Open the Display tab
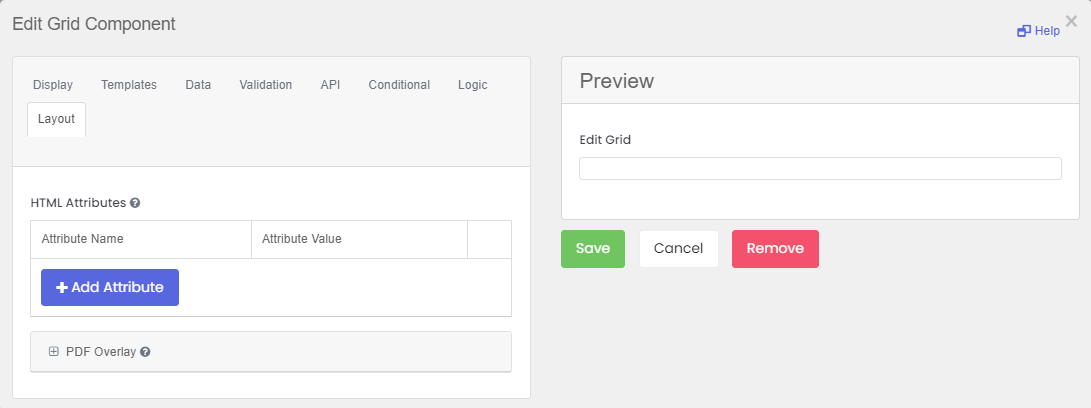 click(53, 85)
